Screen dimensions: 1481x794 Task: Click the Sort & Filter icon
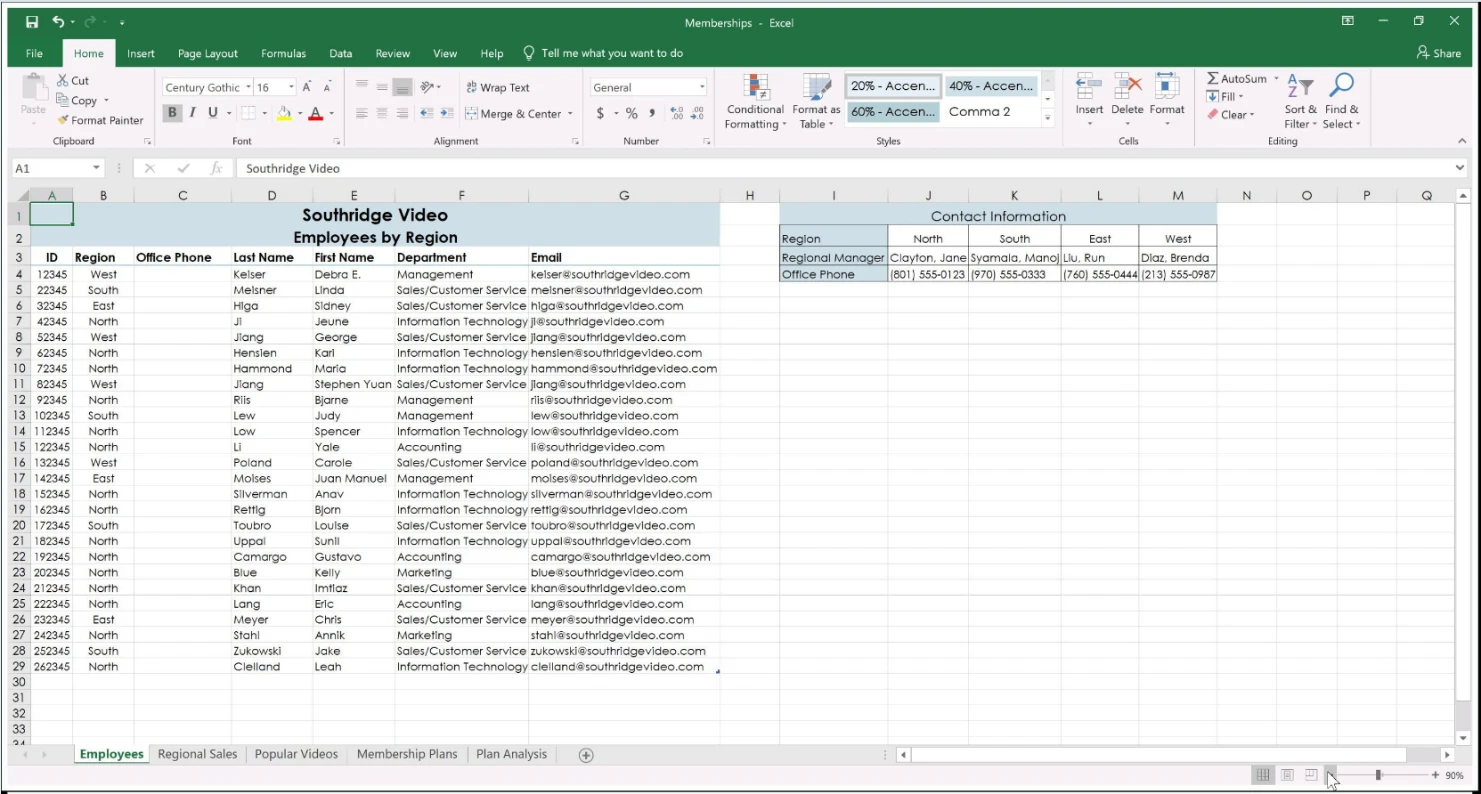coord(1300,87)
